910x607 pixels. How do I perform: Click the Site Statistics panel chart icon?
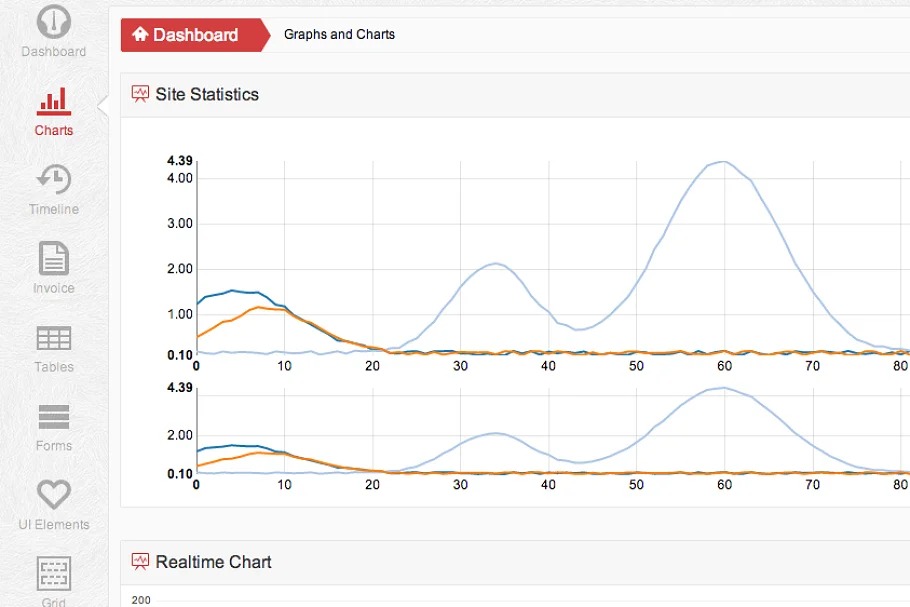(x=140, y=94)
